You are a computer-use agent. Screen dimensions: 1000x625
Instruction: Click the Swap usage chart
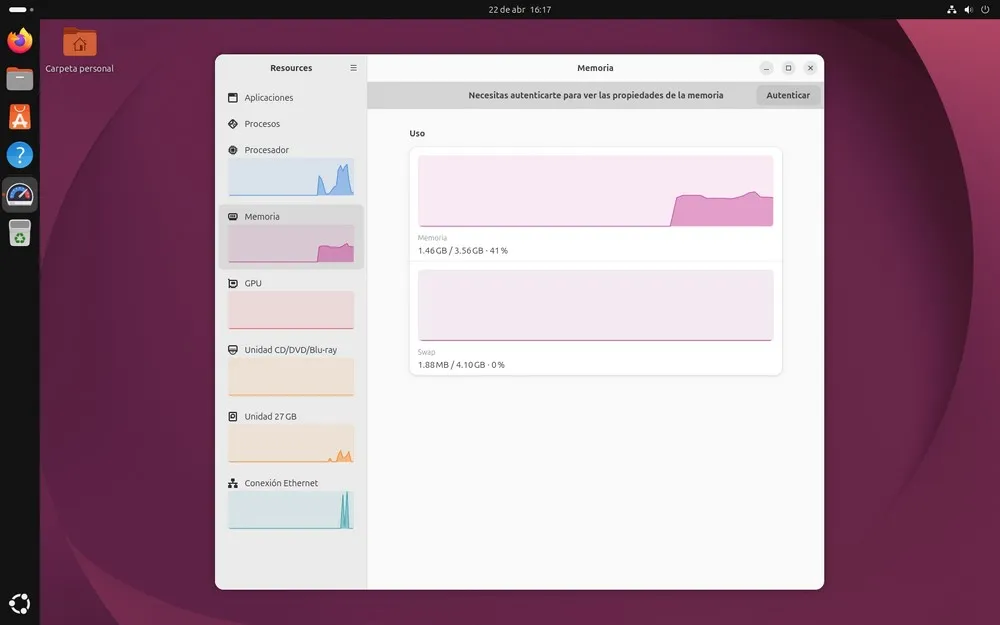[x=596, y=305]
